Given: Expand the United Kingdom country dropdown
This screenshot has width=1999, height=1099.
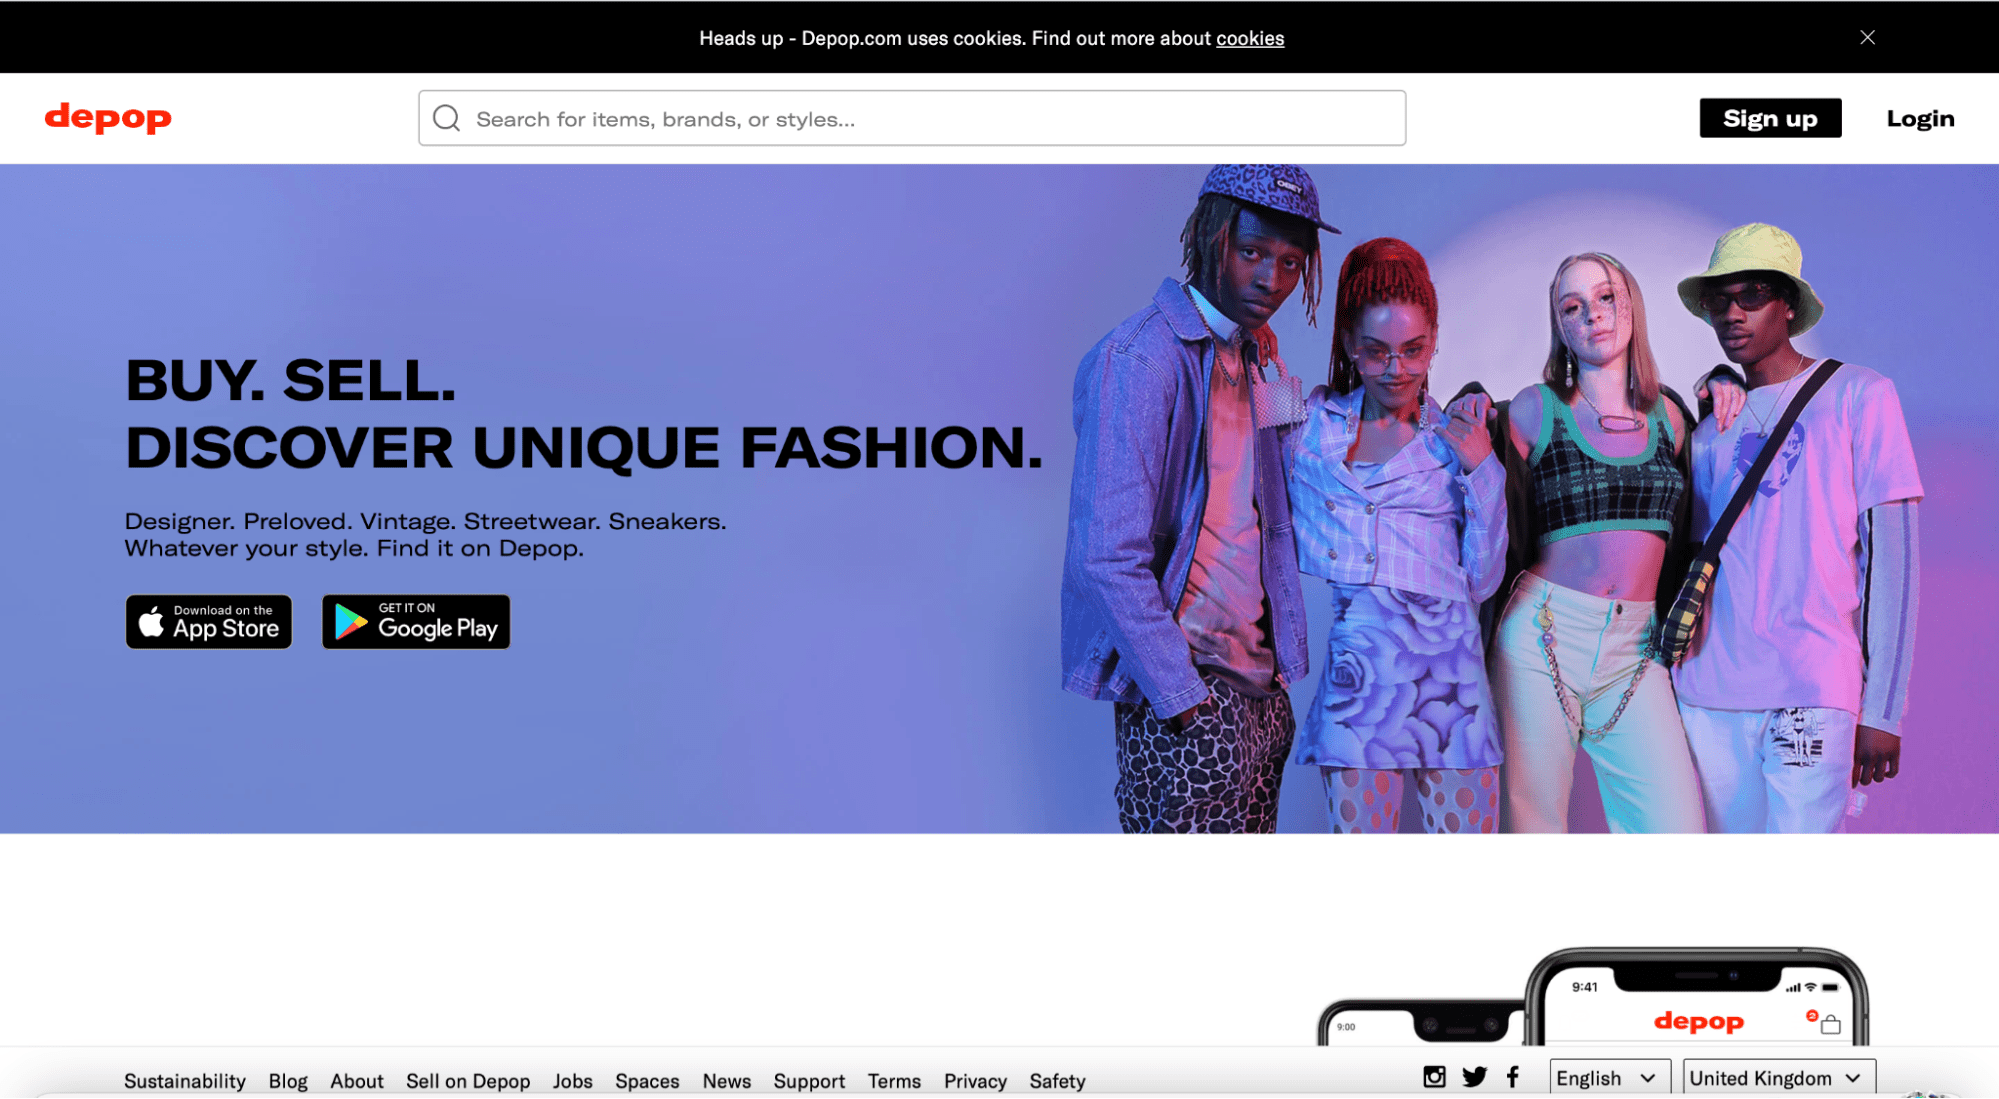Looking at the screenshot, I should click(1779, 1078).
